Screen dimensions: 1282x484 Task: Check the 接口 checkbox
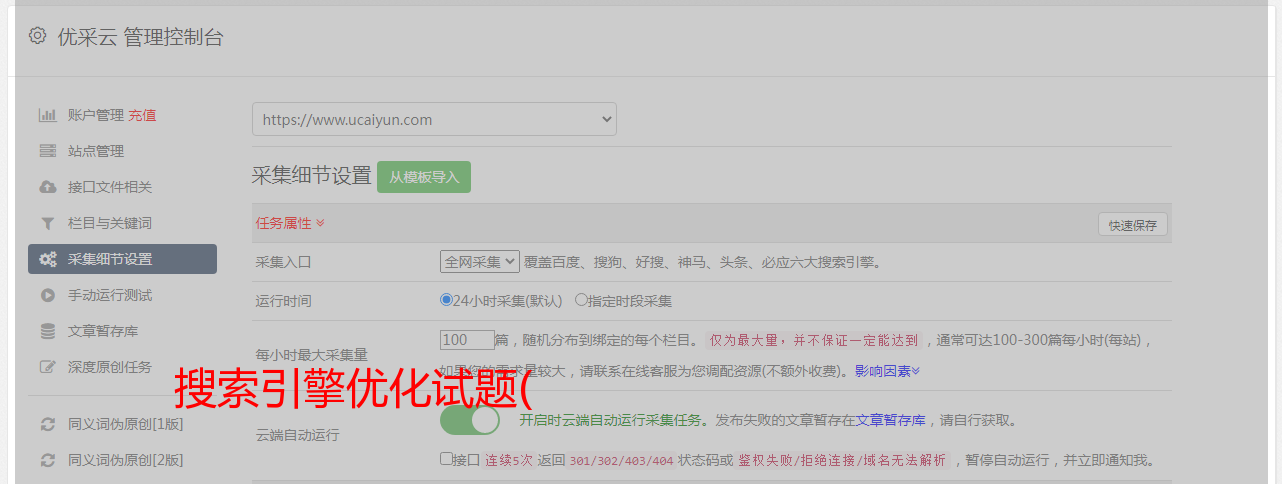446,459
